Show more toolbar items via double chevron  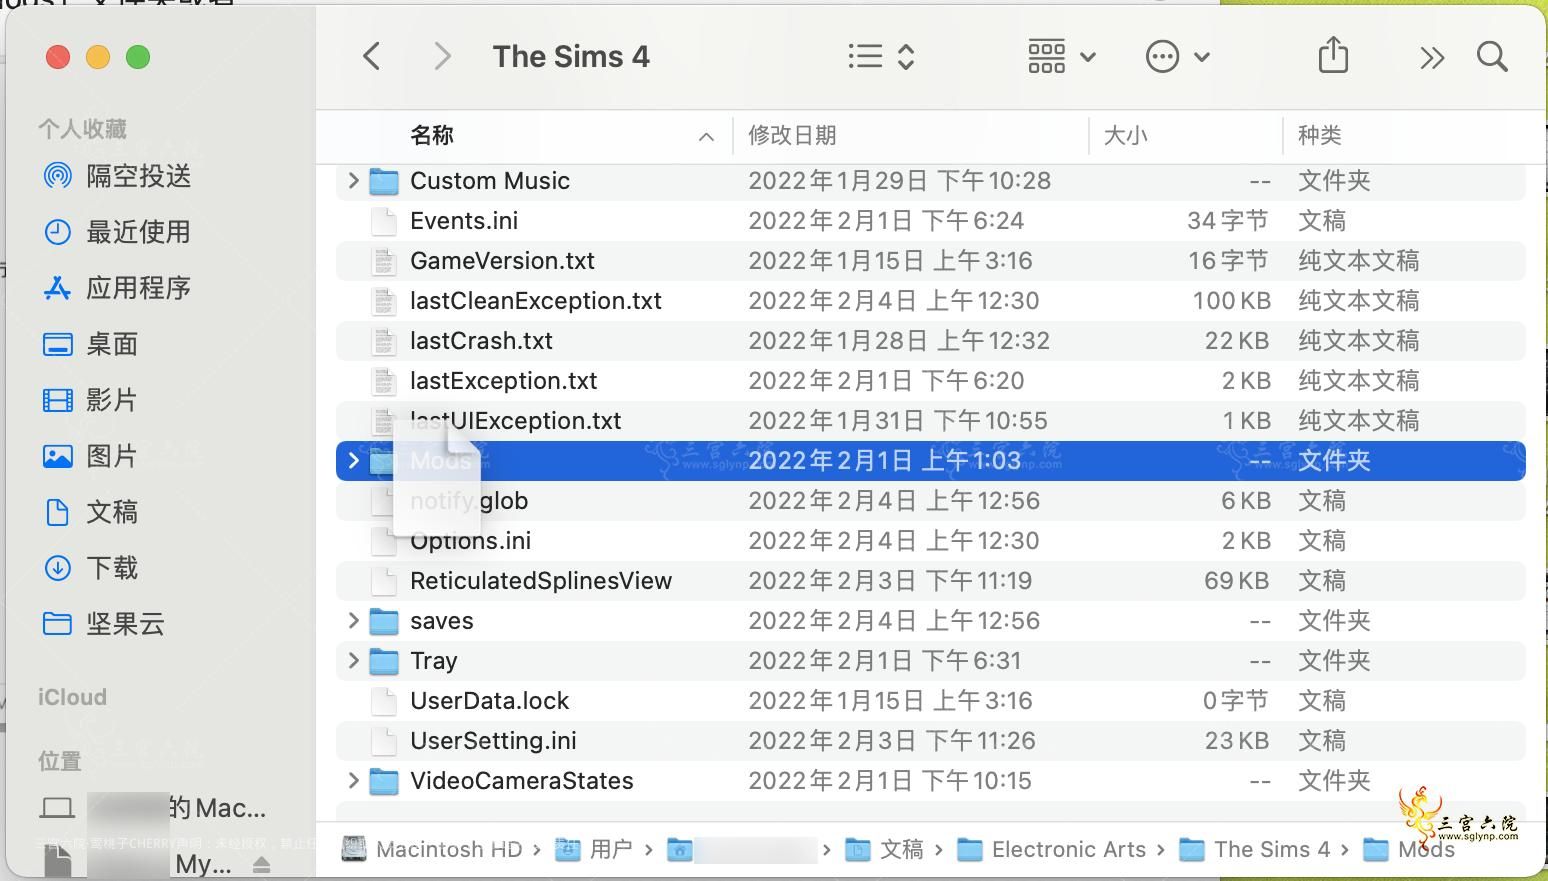tap(1432, 58)
